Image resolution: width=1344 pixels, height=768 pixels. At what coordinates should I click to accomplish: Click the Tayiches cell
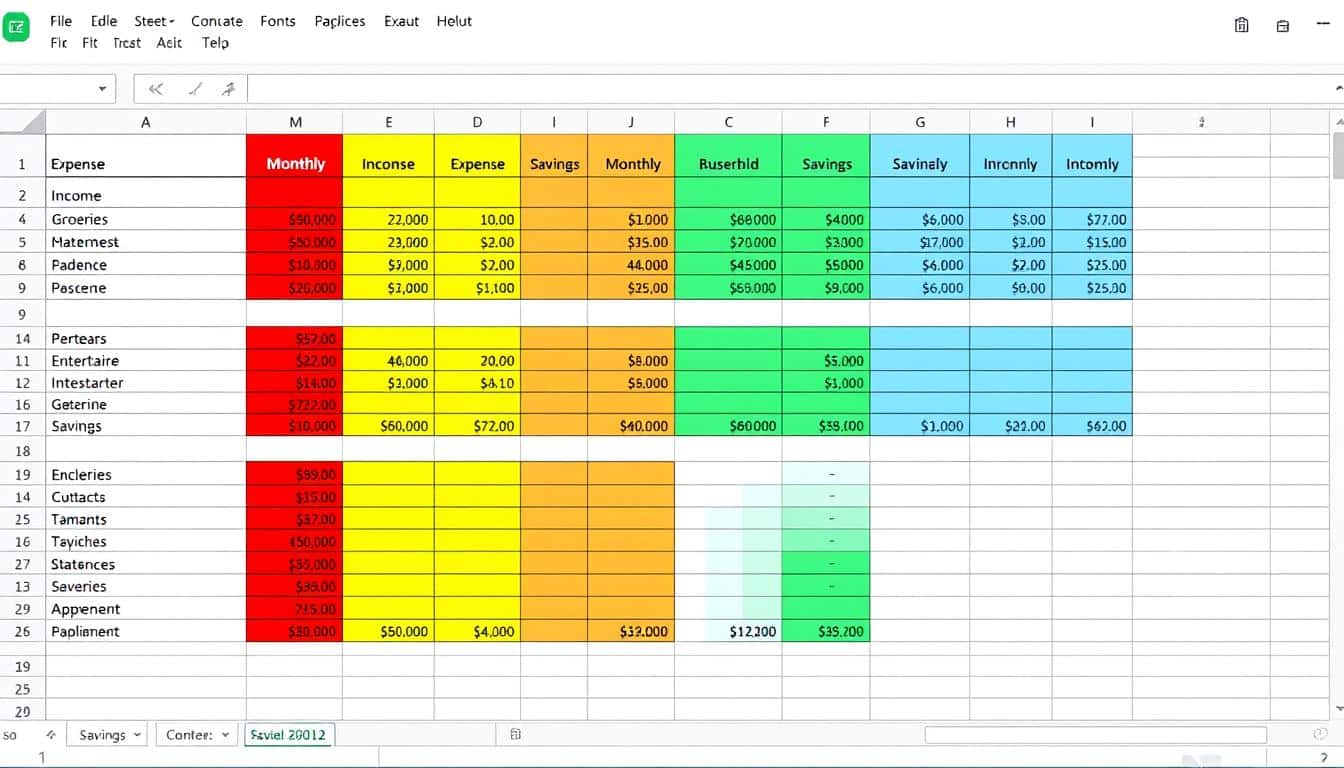(x=146, y=542)
